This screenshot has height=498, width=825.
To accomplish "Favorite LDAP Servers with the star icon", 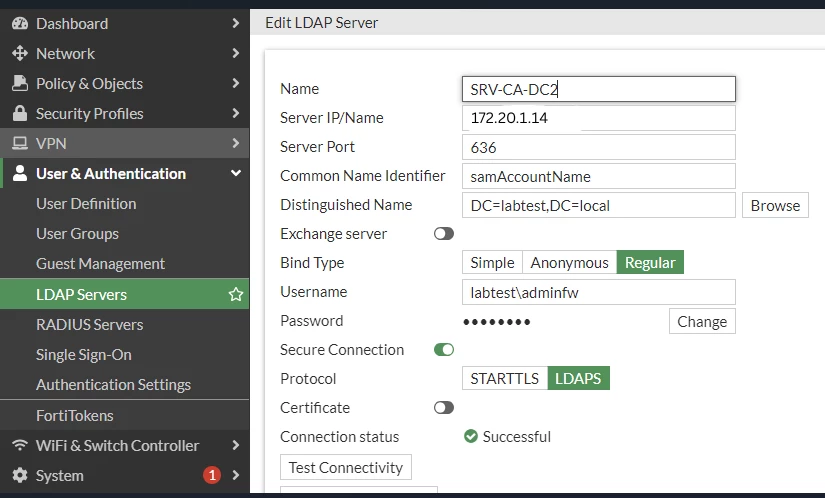I will [236, 294].
